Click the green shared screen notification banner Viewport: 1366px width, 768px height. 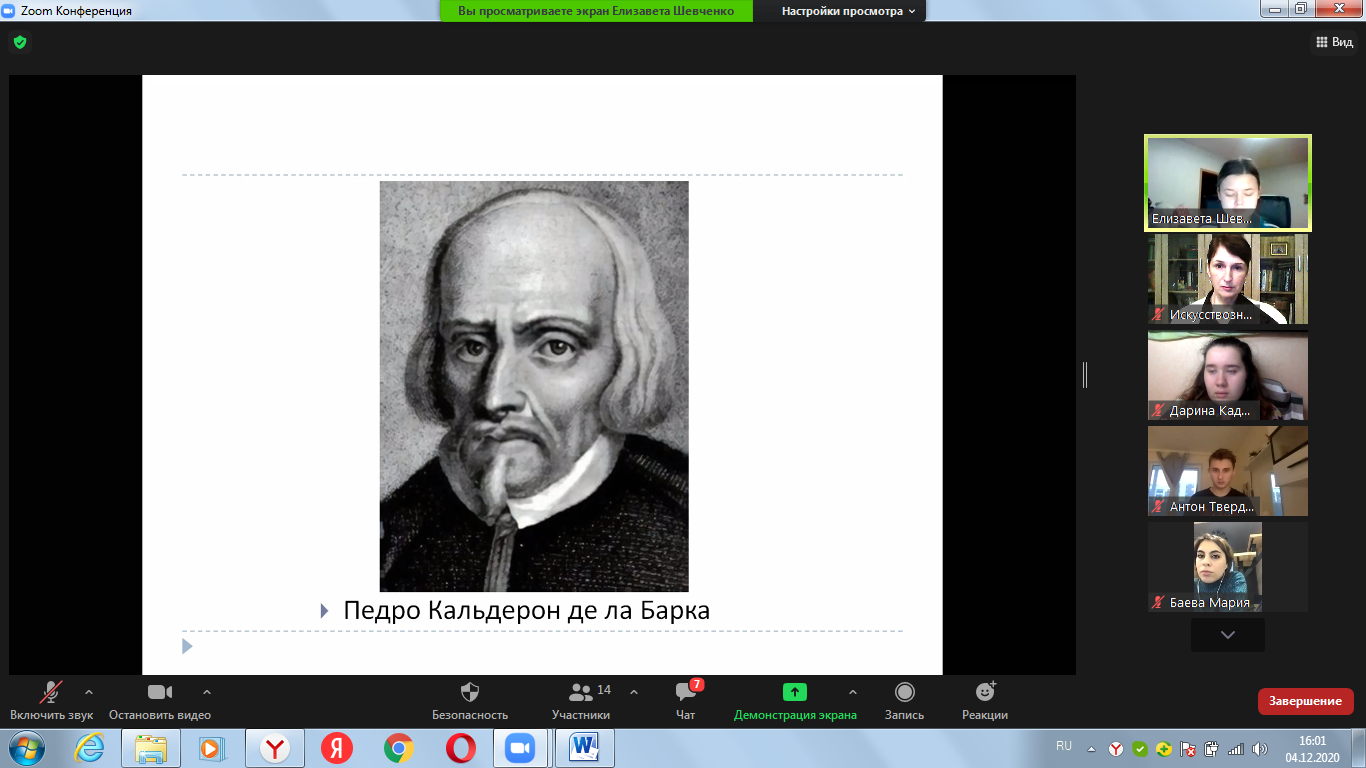[x=596, y=11]
